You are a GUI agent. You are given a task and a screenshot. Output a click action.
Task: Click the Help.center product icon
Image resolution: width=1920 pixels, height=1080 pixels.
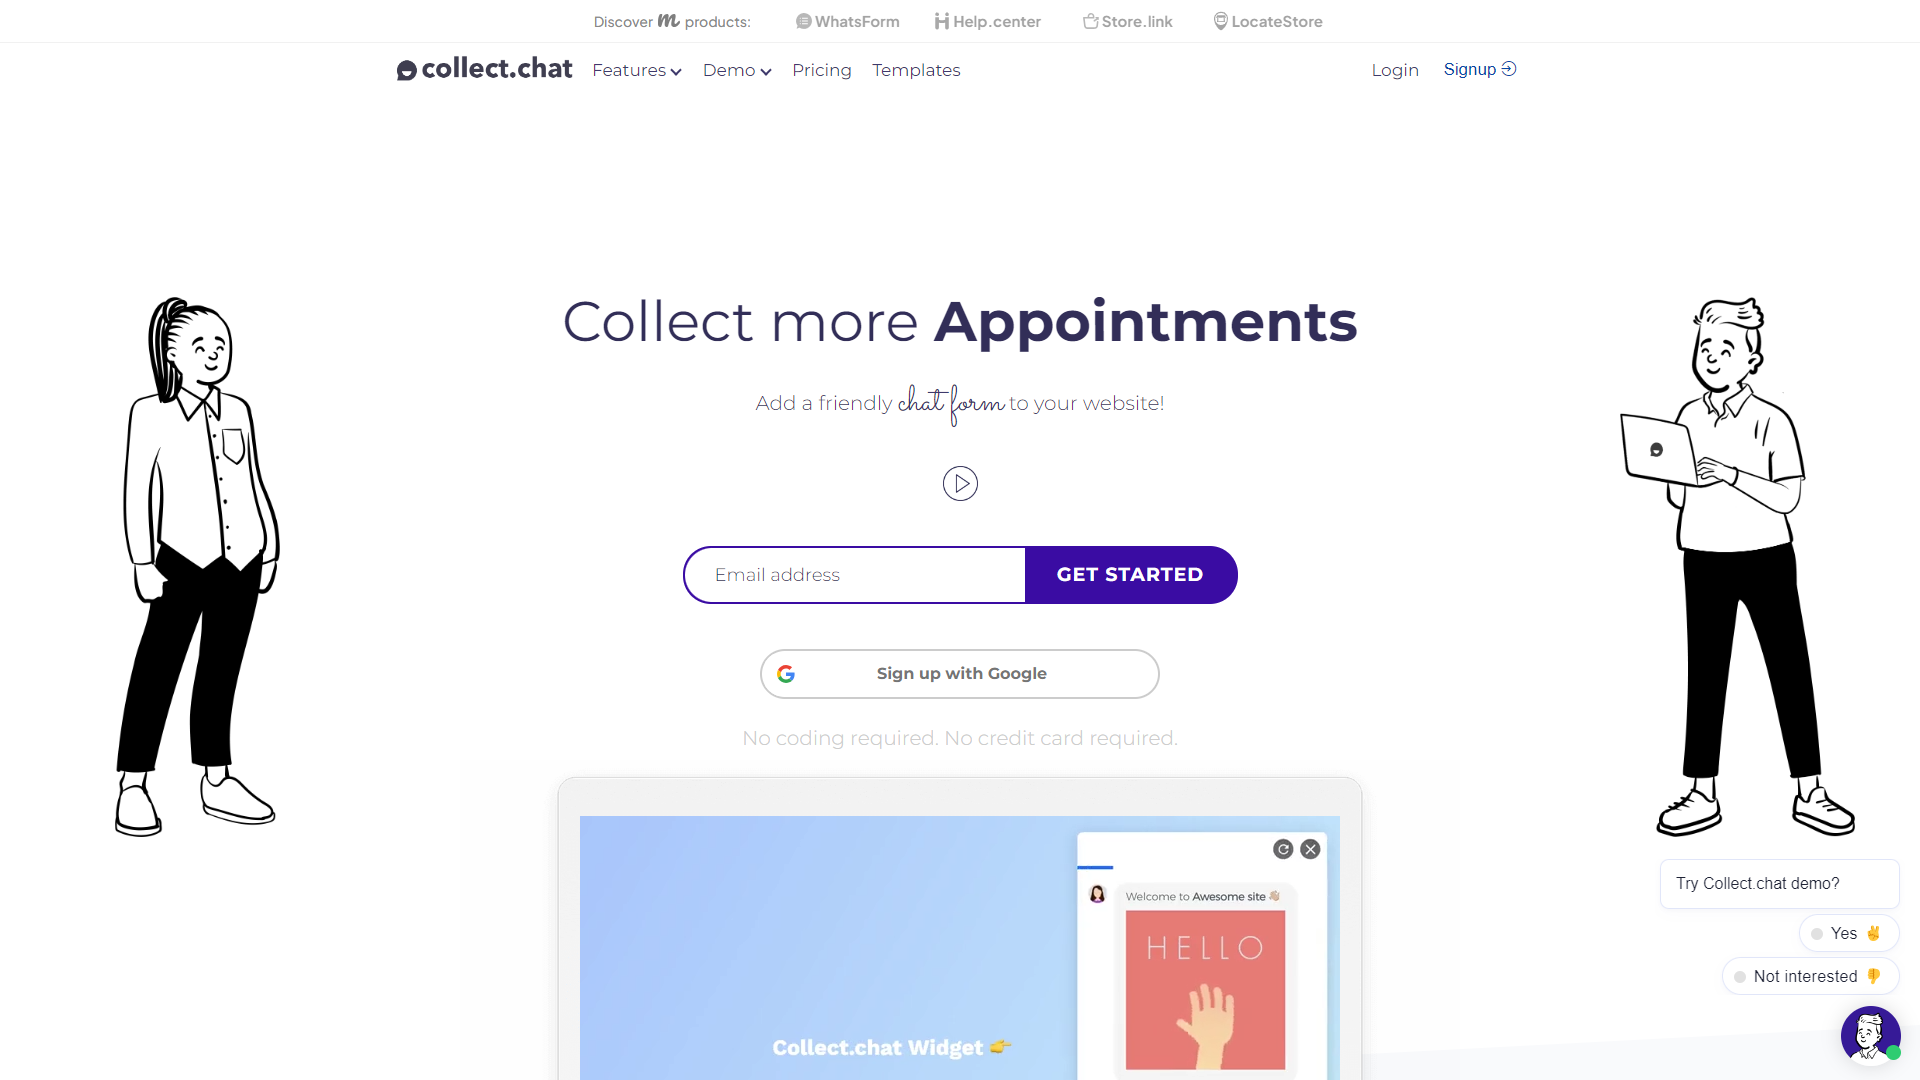(x=940, y=21)
